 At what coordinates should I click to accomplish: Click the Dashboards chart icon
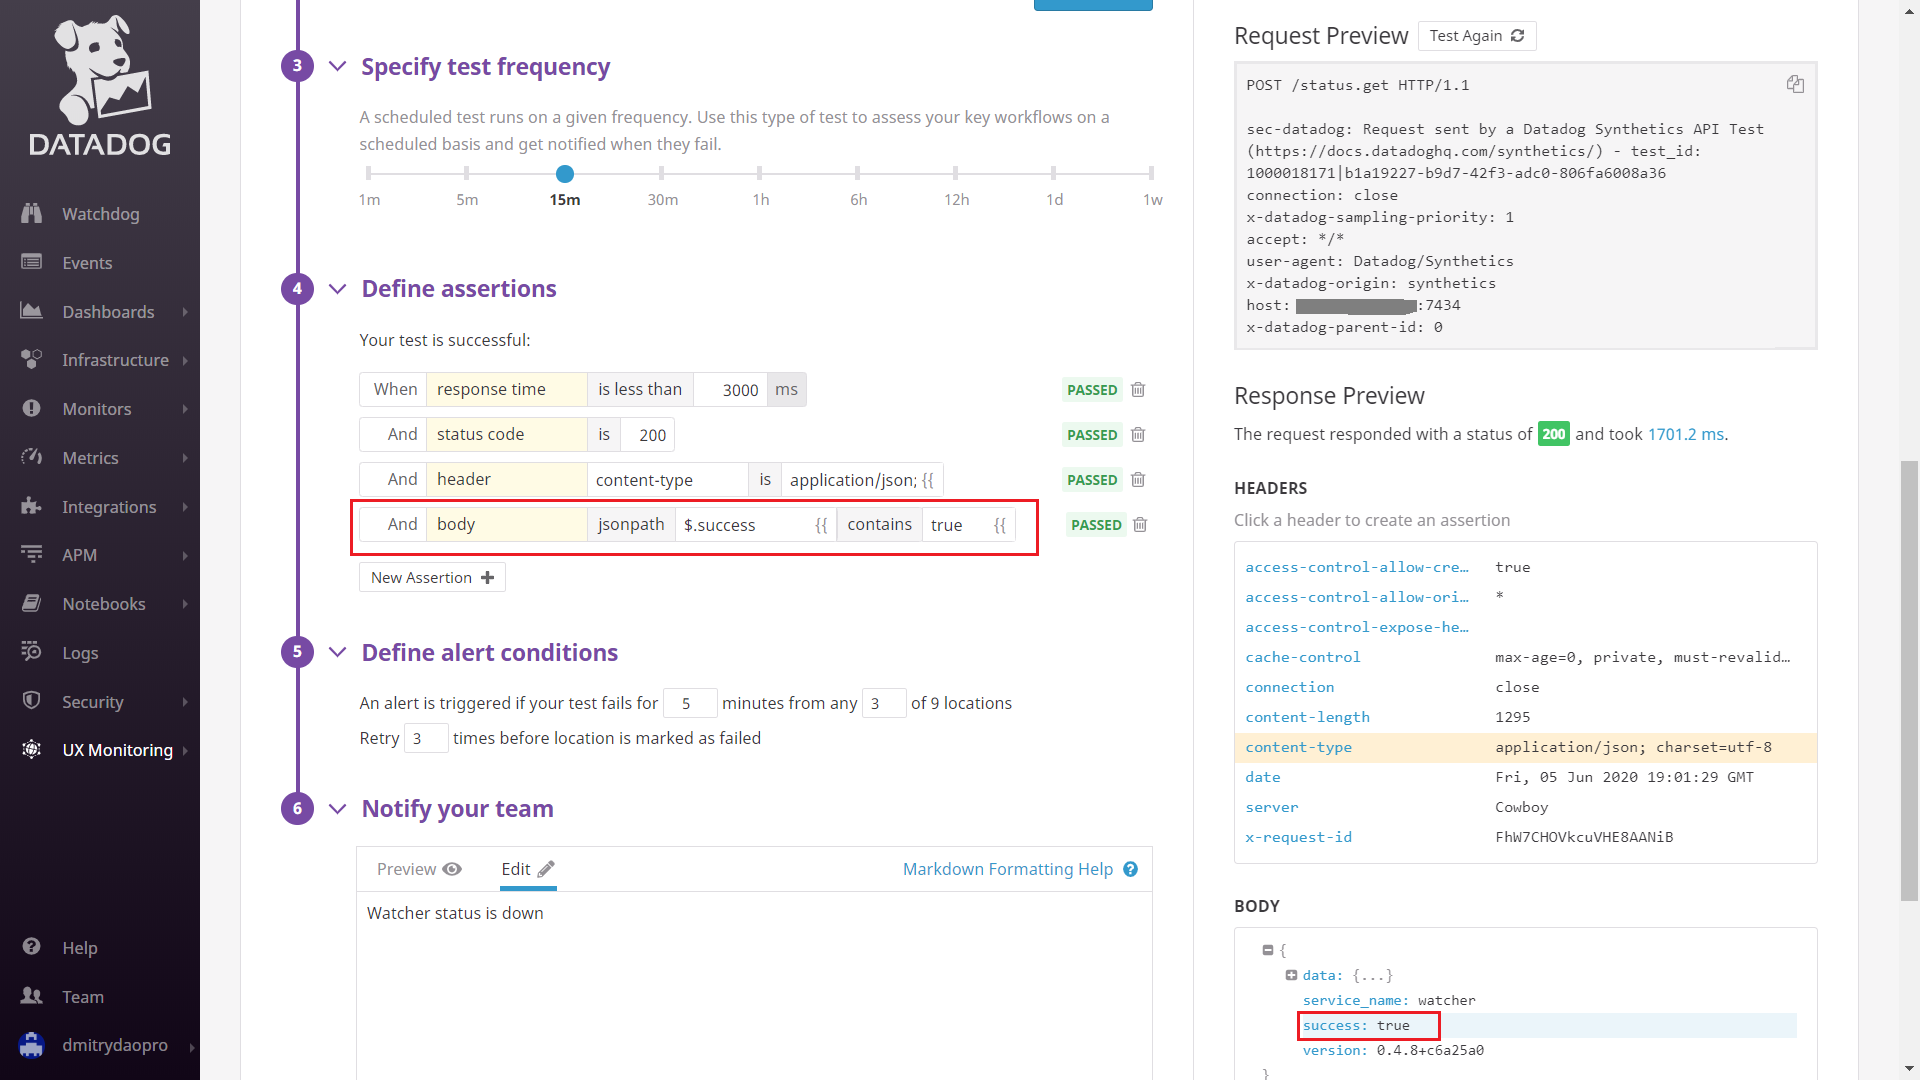point(32,311)
